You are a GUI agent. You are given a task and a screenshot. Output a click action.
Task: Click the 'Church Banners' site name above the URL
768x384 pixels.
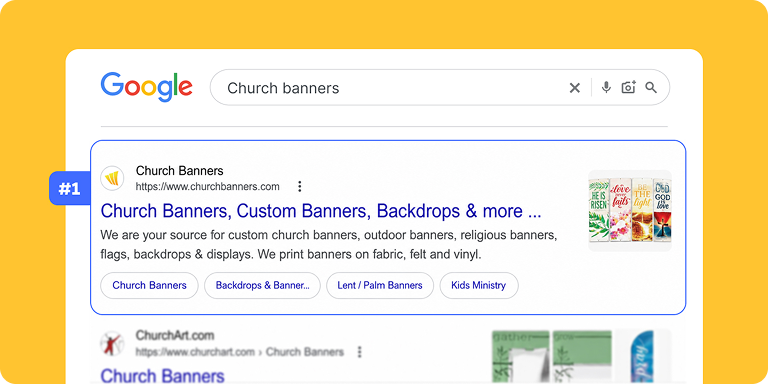179,170
